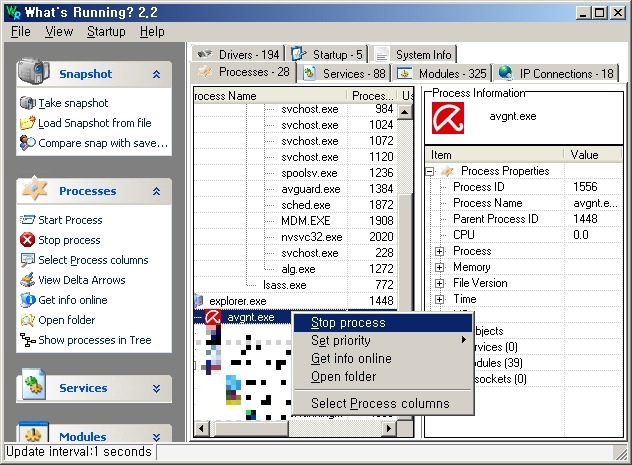The image size is (632, 465).
Task: Select the nvsvc32.exe process row
Action: 295,237
